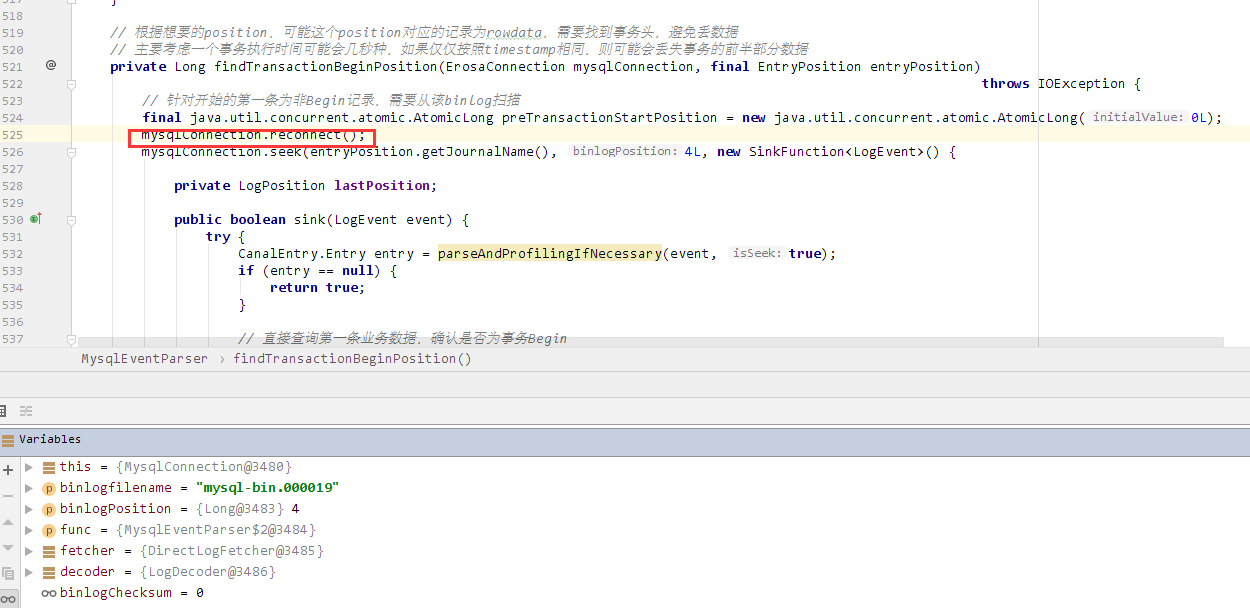Collapse the sink method fold at line 530
Screen dimensions: 1250x608
tap(71, 219)
